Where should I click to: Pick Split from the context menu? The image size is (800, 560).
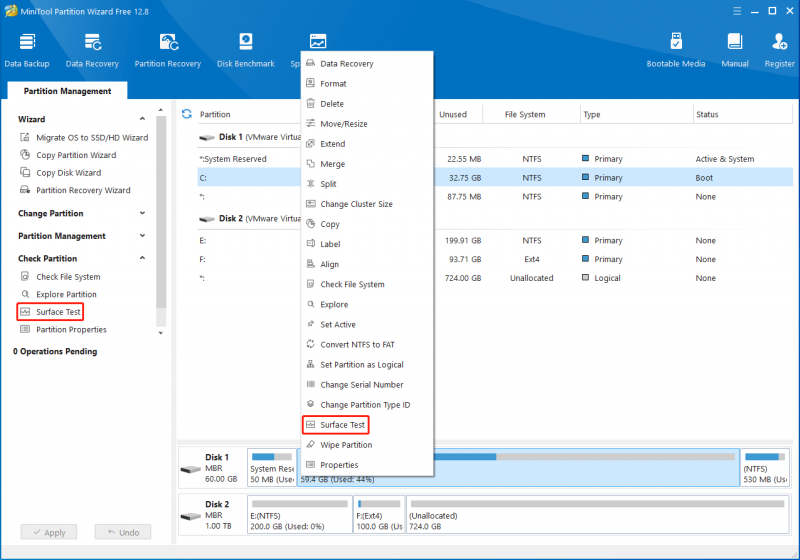click(367, 184)
